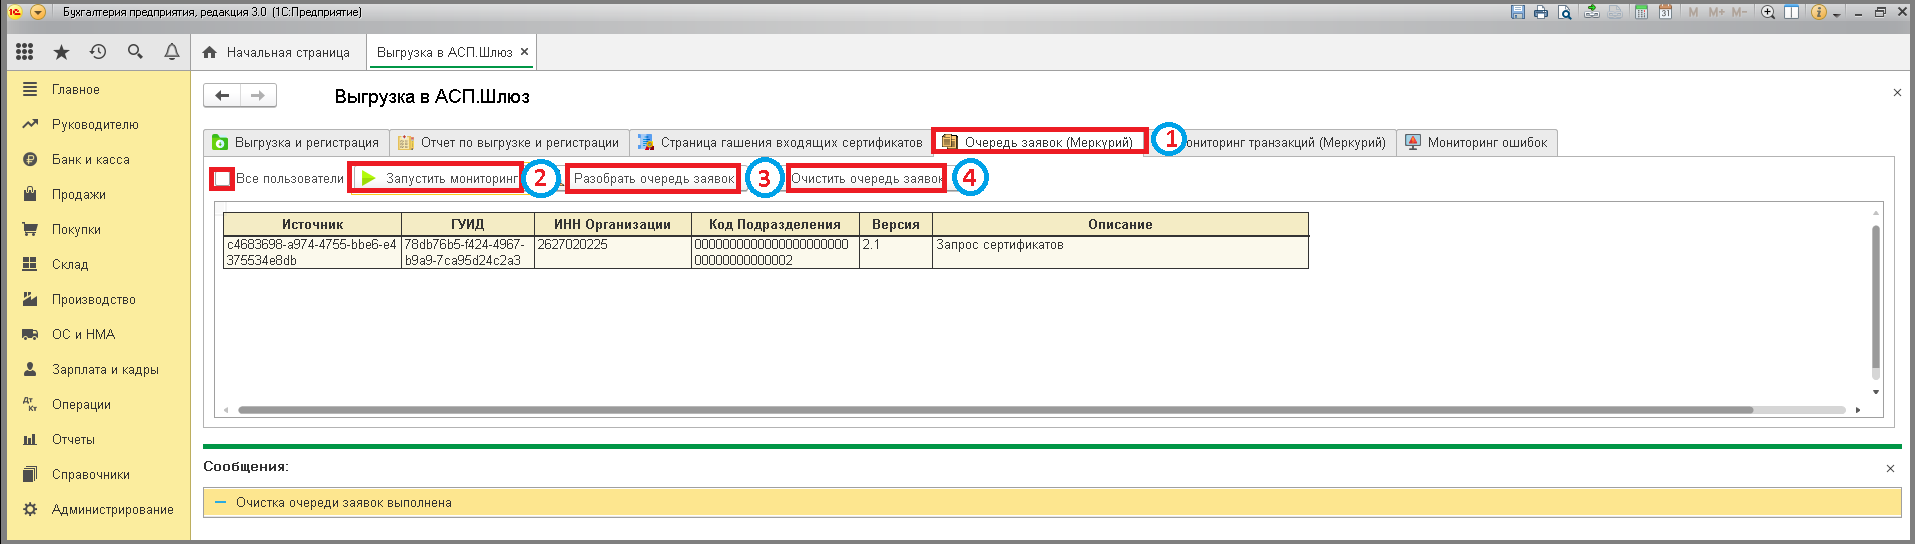Screen dimensions: 1915x544
Task: Open the 1C main menu dropdown
Action: pyautogui.click(x=38, y=12)
